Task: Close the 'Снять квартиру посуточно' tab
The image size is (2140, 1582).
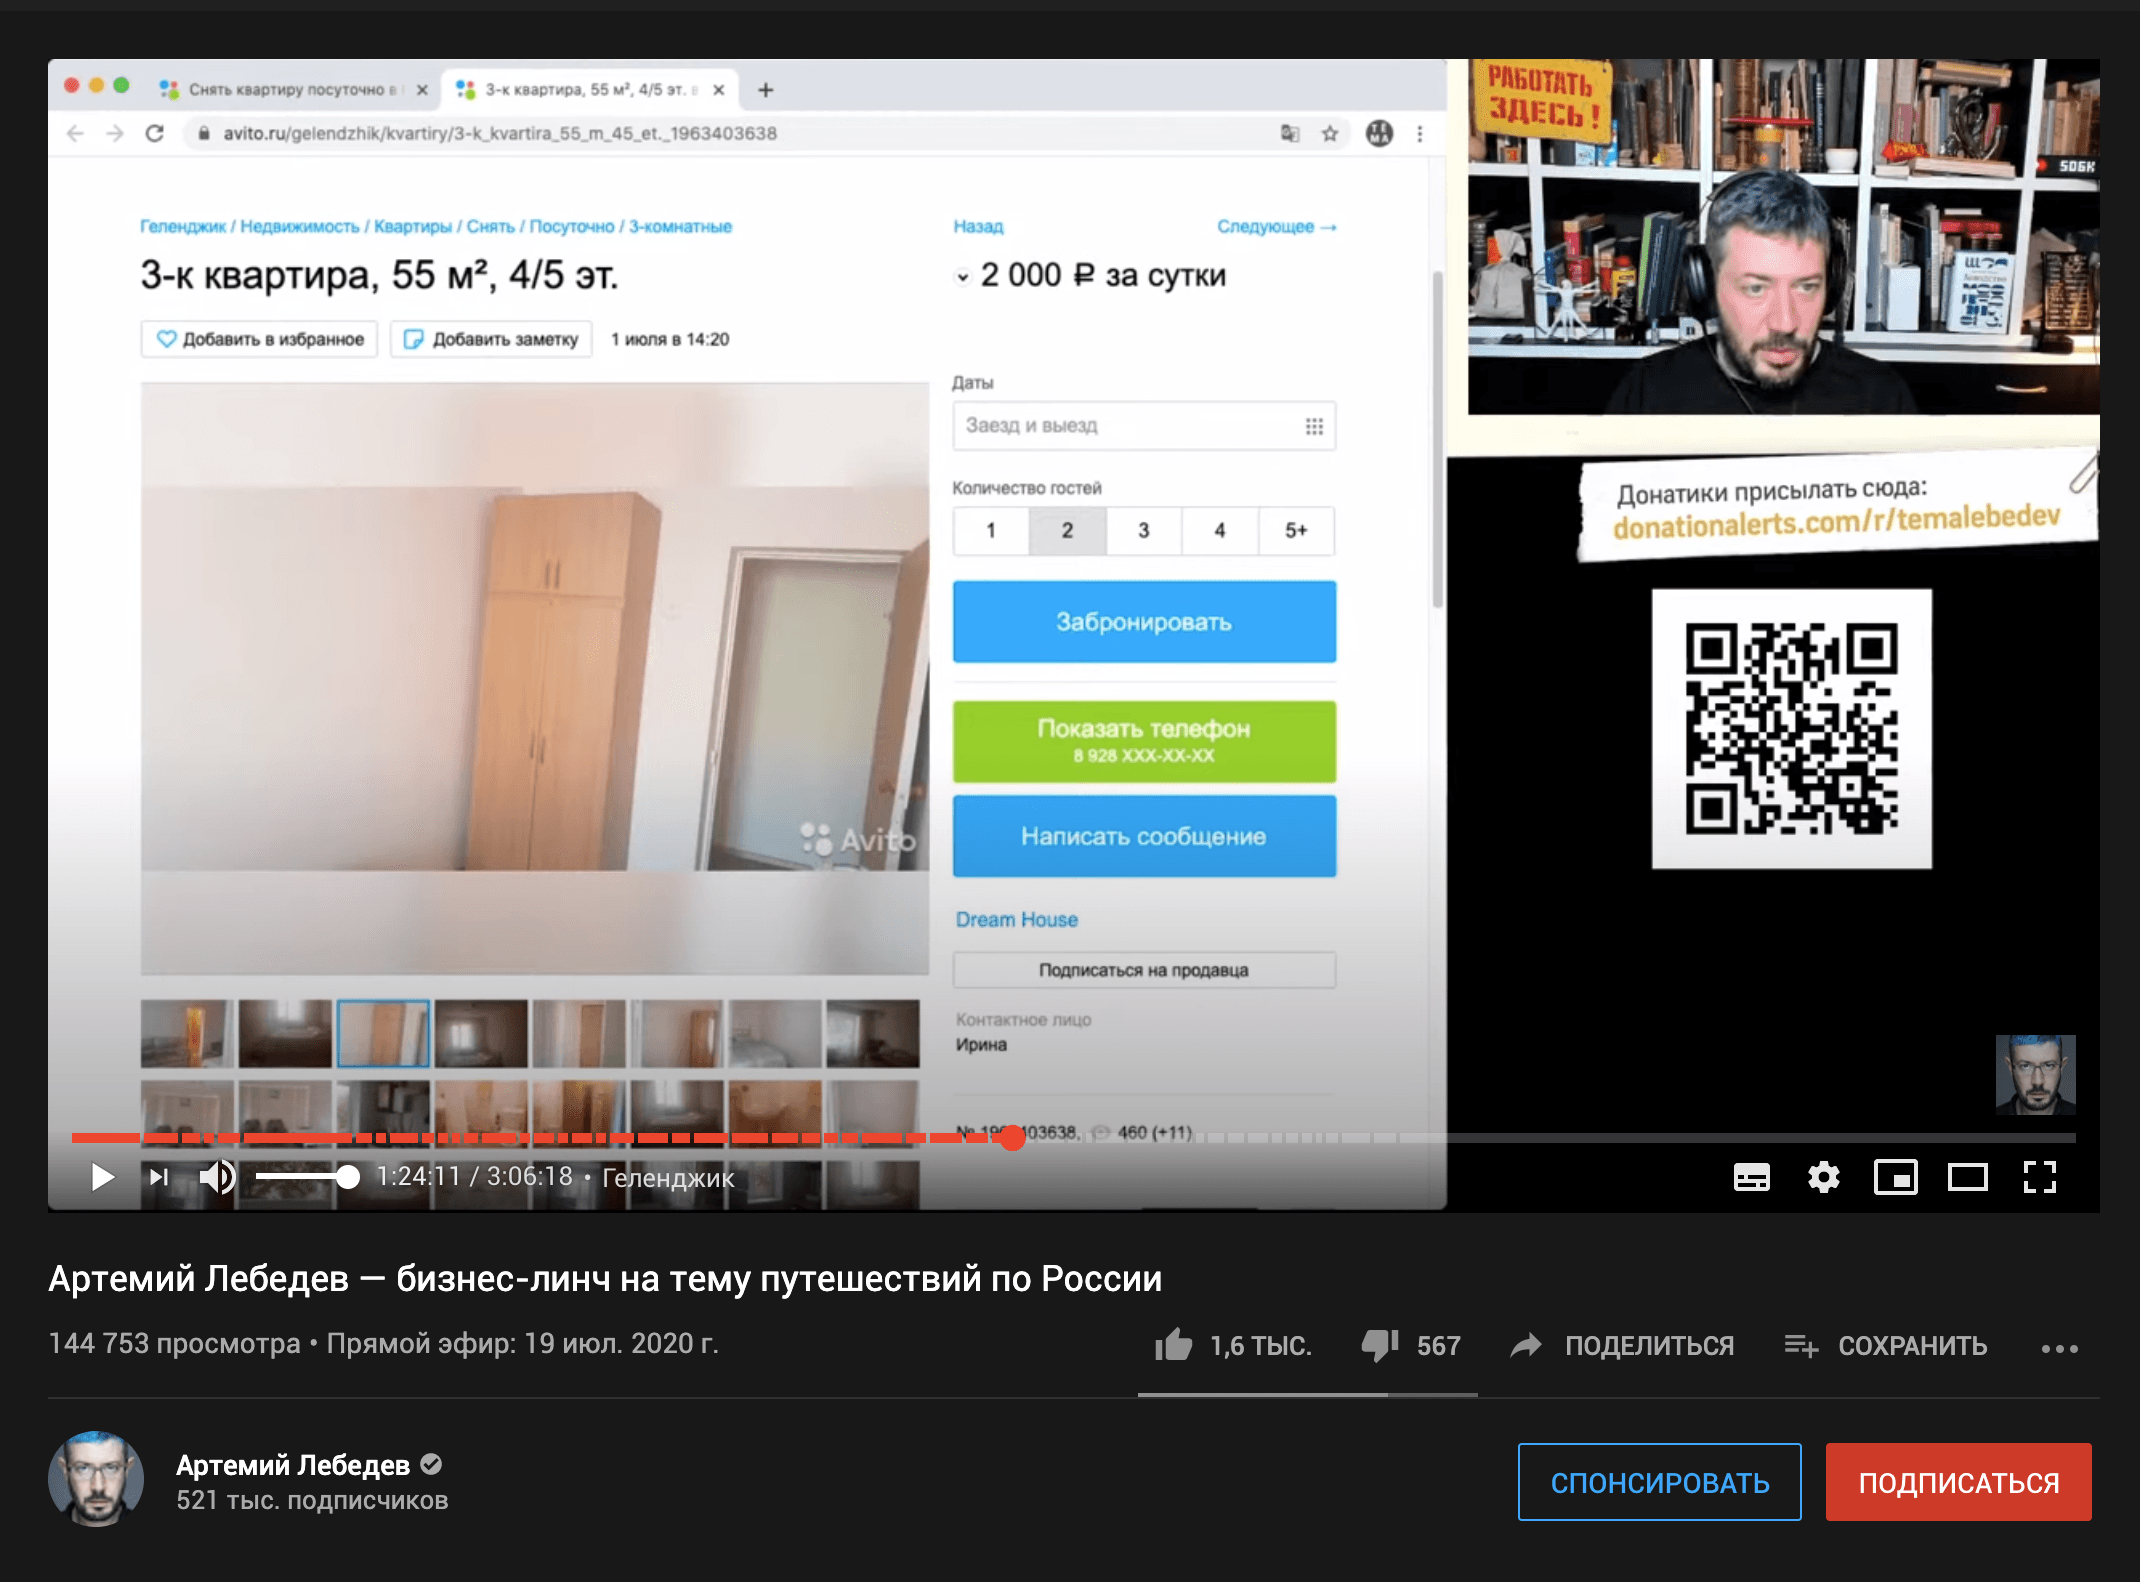Action: pyautogui.click(x=422, y=90)
